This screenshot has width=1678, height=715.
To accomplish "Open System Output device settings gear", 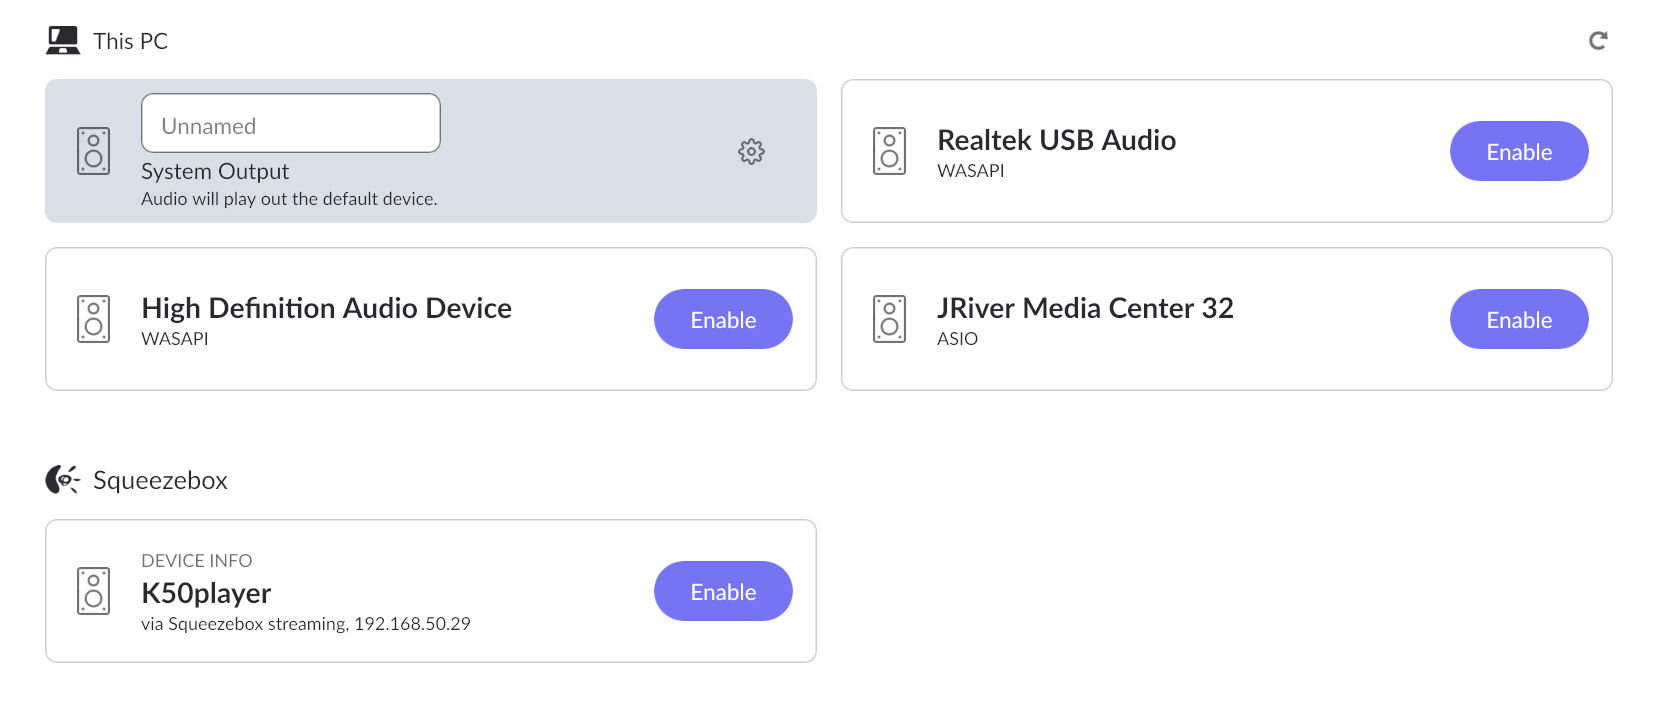I will click(751, 151).
